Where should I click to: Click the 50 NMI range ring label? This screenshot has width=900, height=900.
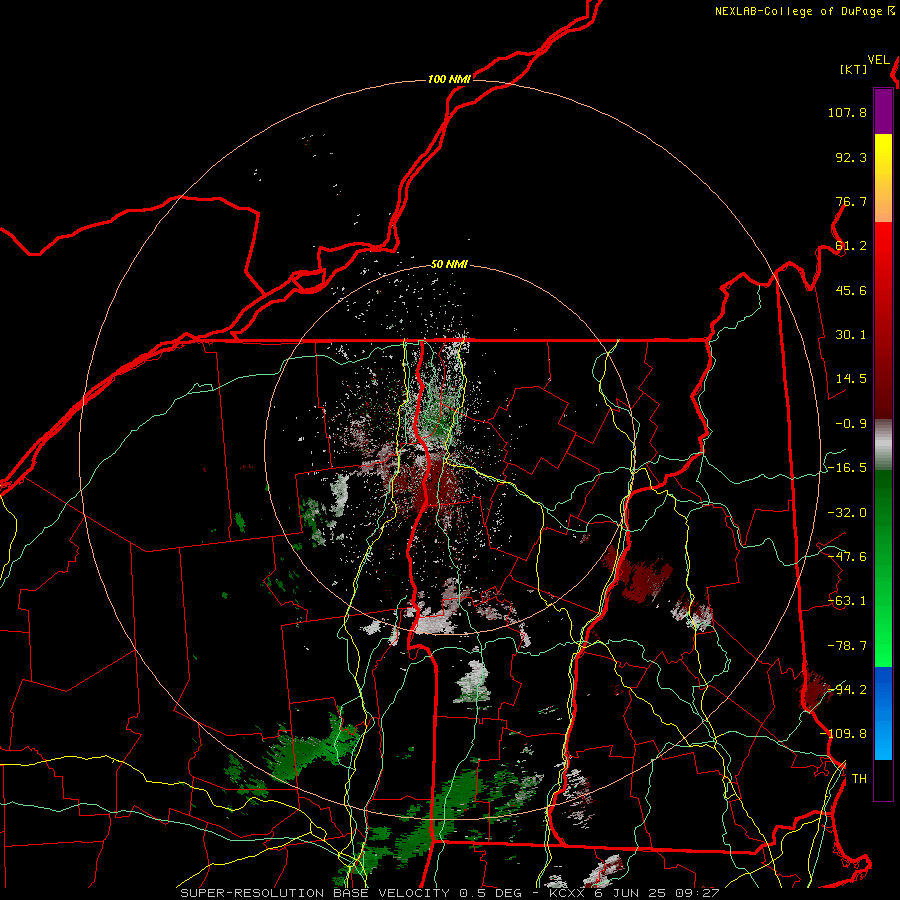449,264
